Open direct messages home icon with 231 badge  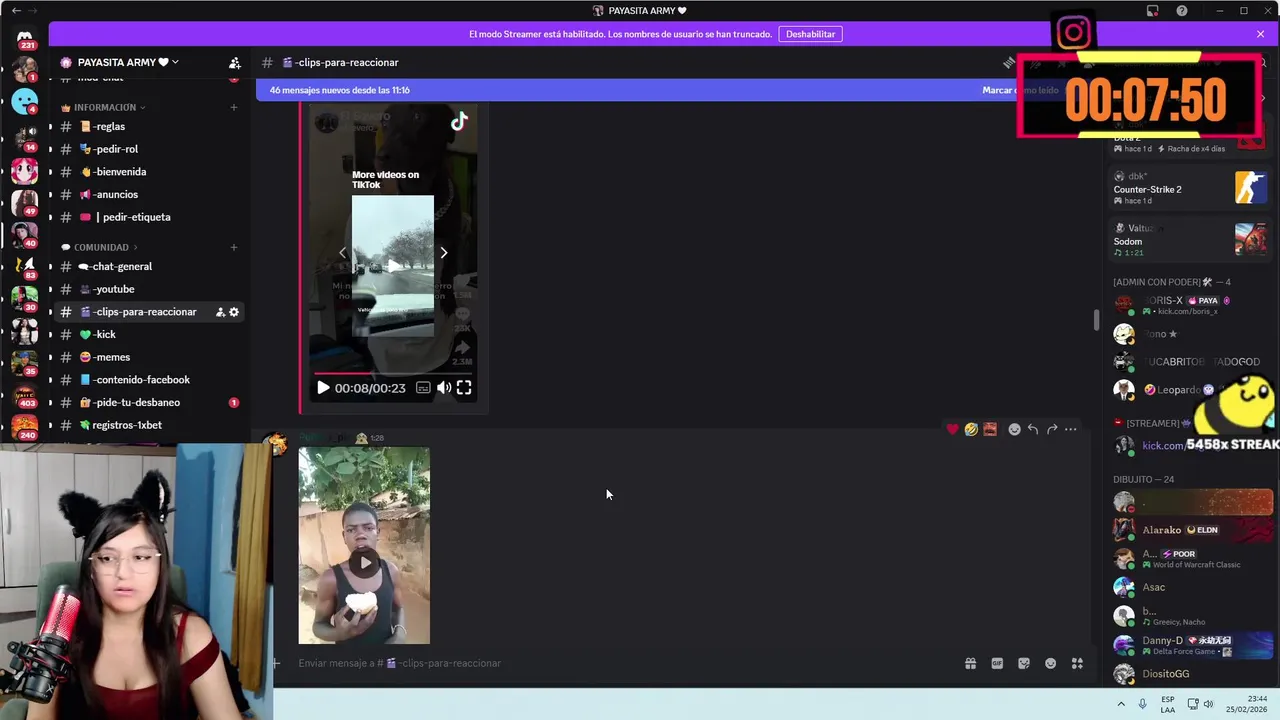click(x=25, y=39)
